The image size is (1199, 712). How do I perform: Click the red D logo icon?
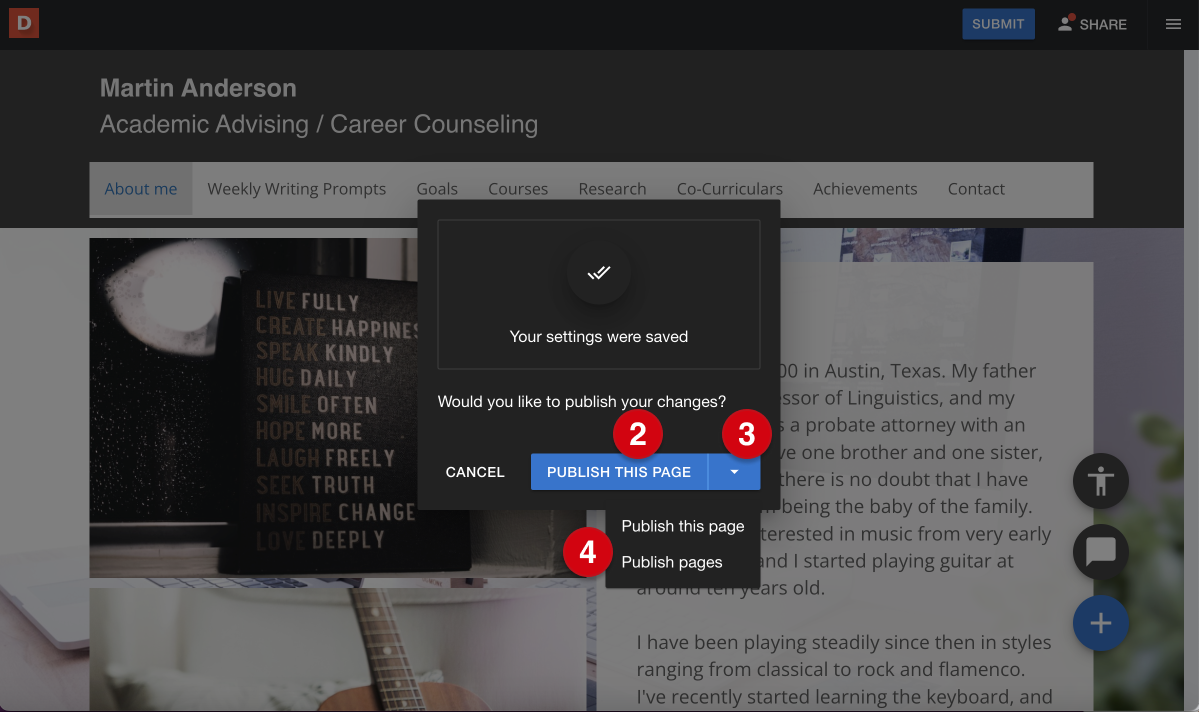(24, 23)
